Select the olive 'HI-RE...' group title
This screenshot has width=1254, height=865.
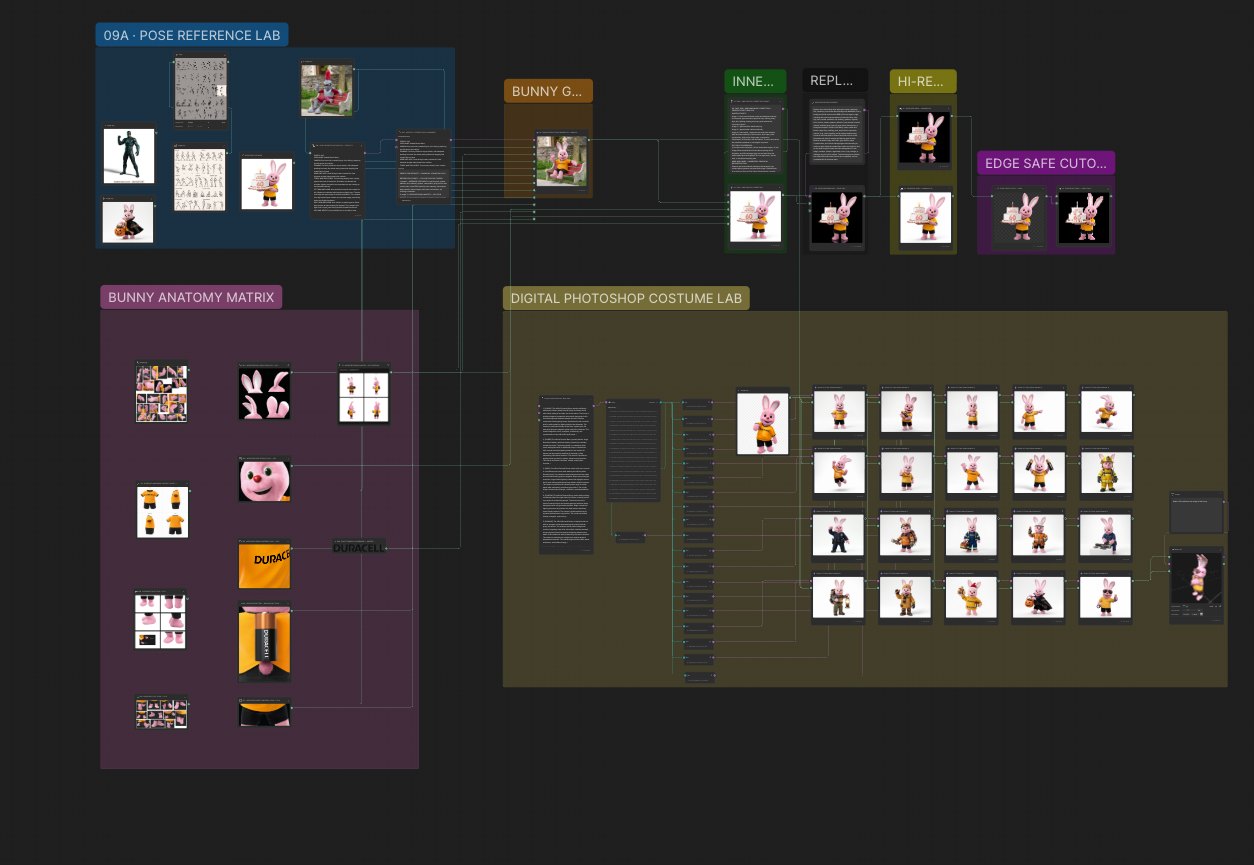coord(922,81)
